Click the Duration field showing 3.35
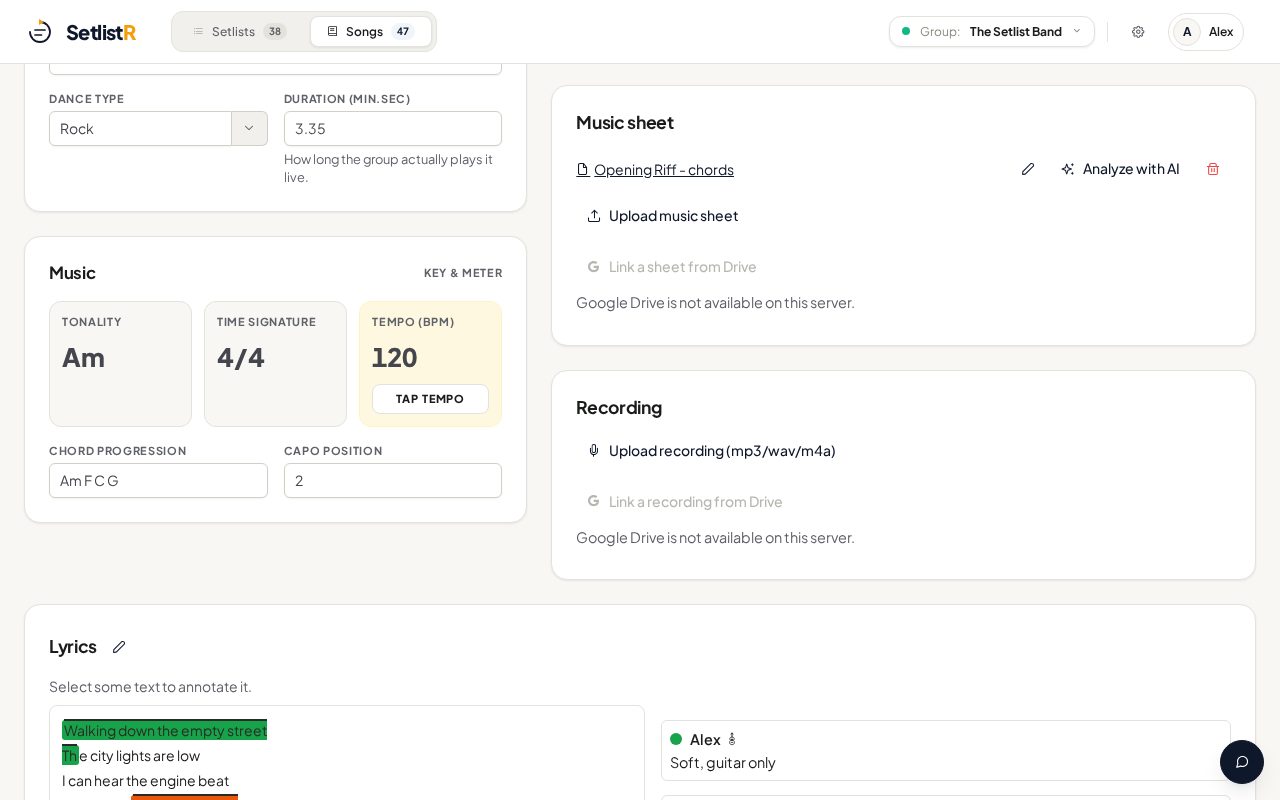Screen dimensions: 1280x800 [393, 129]
